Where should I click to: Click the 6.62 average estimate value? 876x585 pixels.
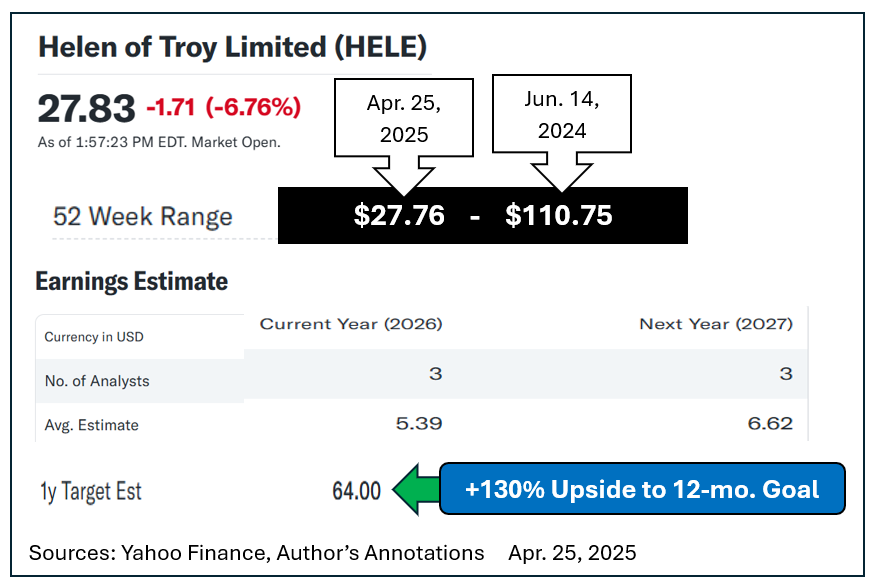pos(770,424)
